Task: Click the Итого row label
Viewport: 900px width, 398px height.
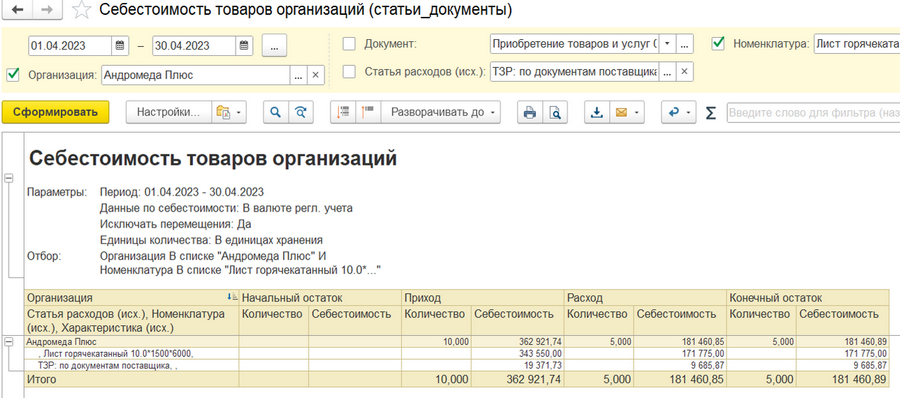Action: click(43, 379)
